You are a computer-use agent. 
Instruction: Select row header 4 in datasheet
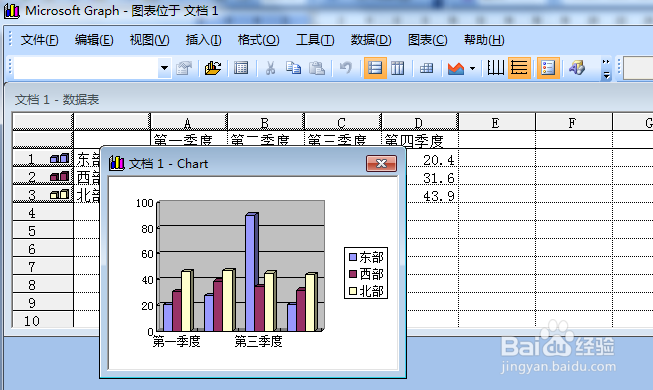pos(43,213)
